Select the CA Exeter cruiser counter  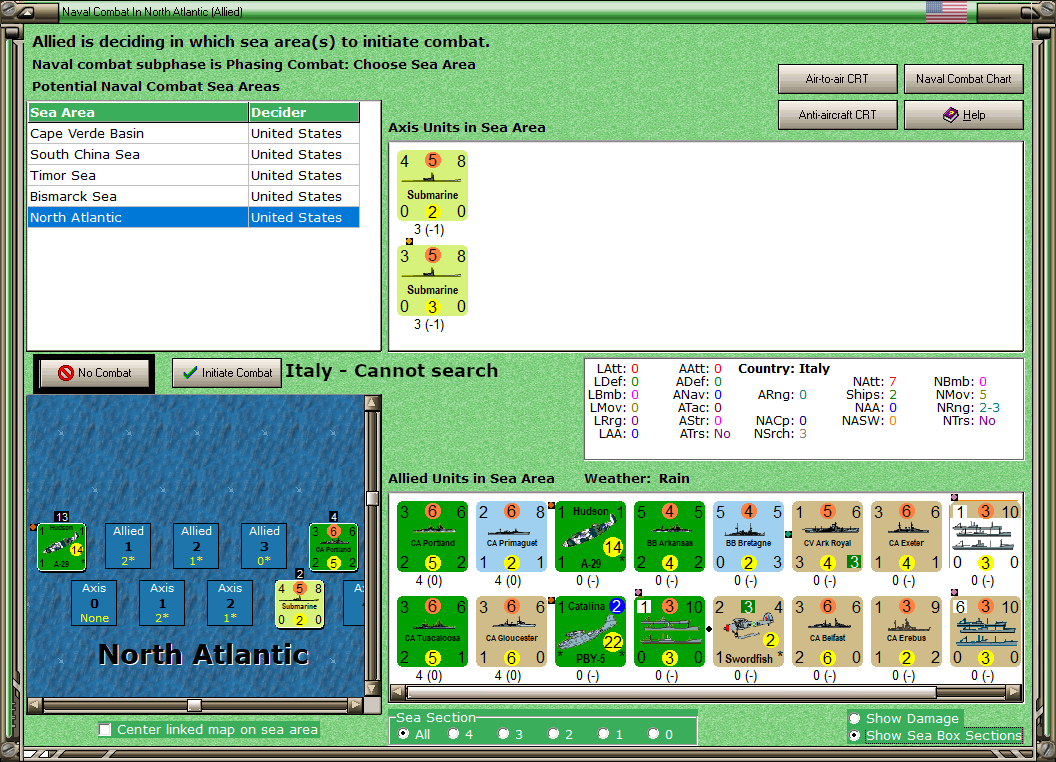click(906, 536)
